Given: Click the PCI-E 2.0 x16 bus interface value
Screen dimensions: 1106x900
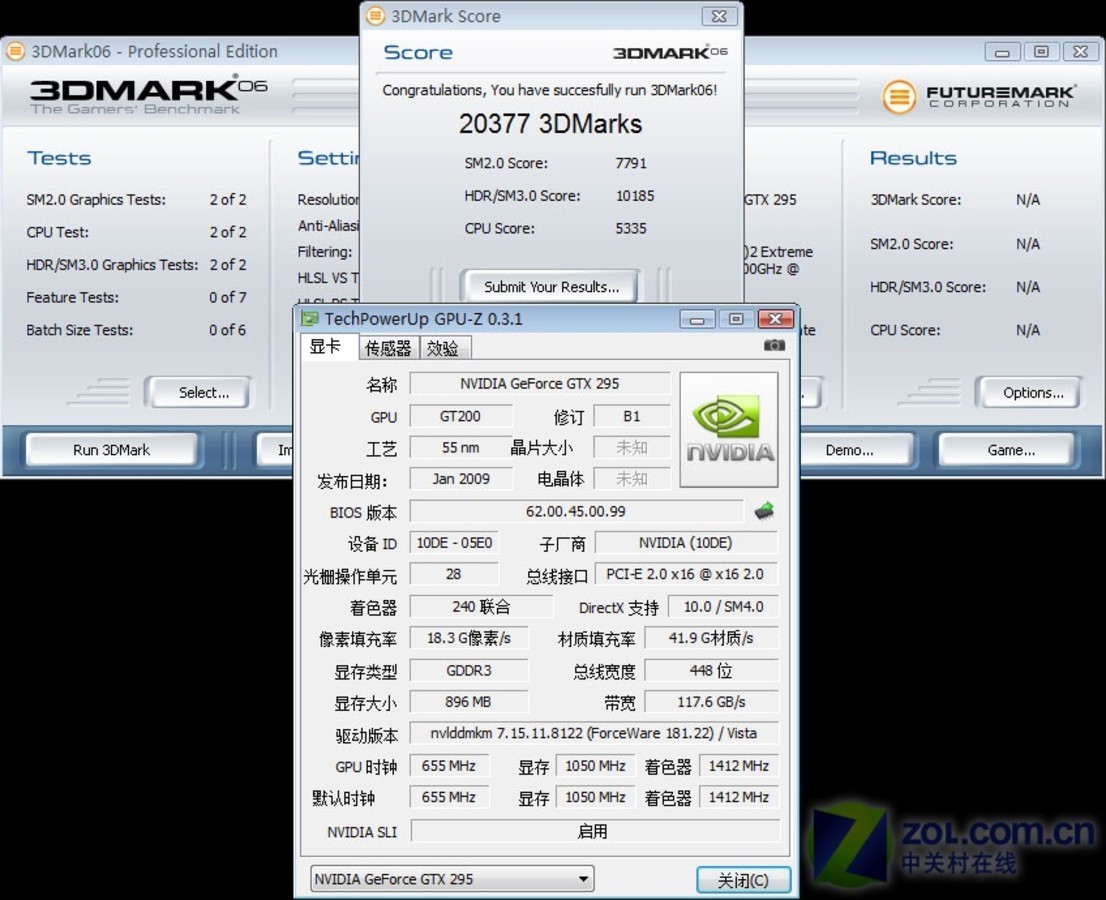Looking at the screenshot, I should 686,574.
